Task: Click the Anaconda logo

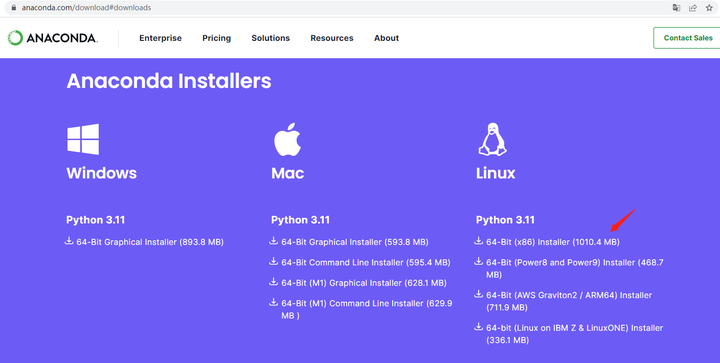Action: [x=52, y=38]
